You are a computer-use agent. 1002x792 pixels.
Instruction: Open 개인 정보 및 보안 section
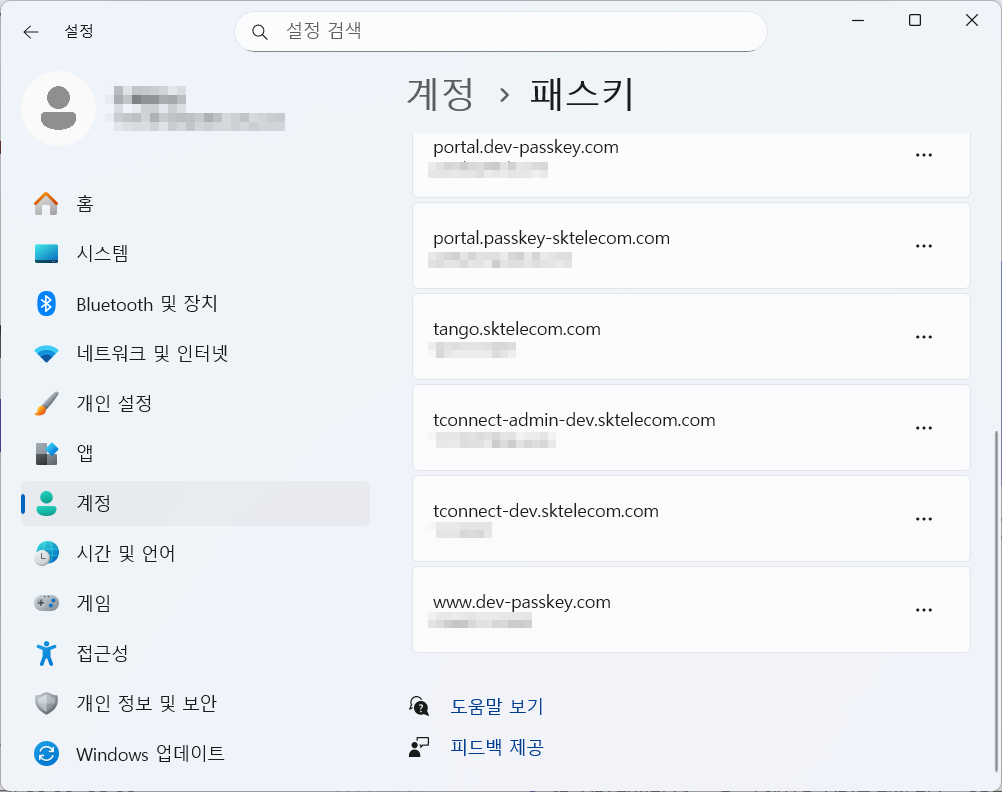[195, 703]
